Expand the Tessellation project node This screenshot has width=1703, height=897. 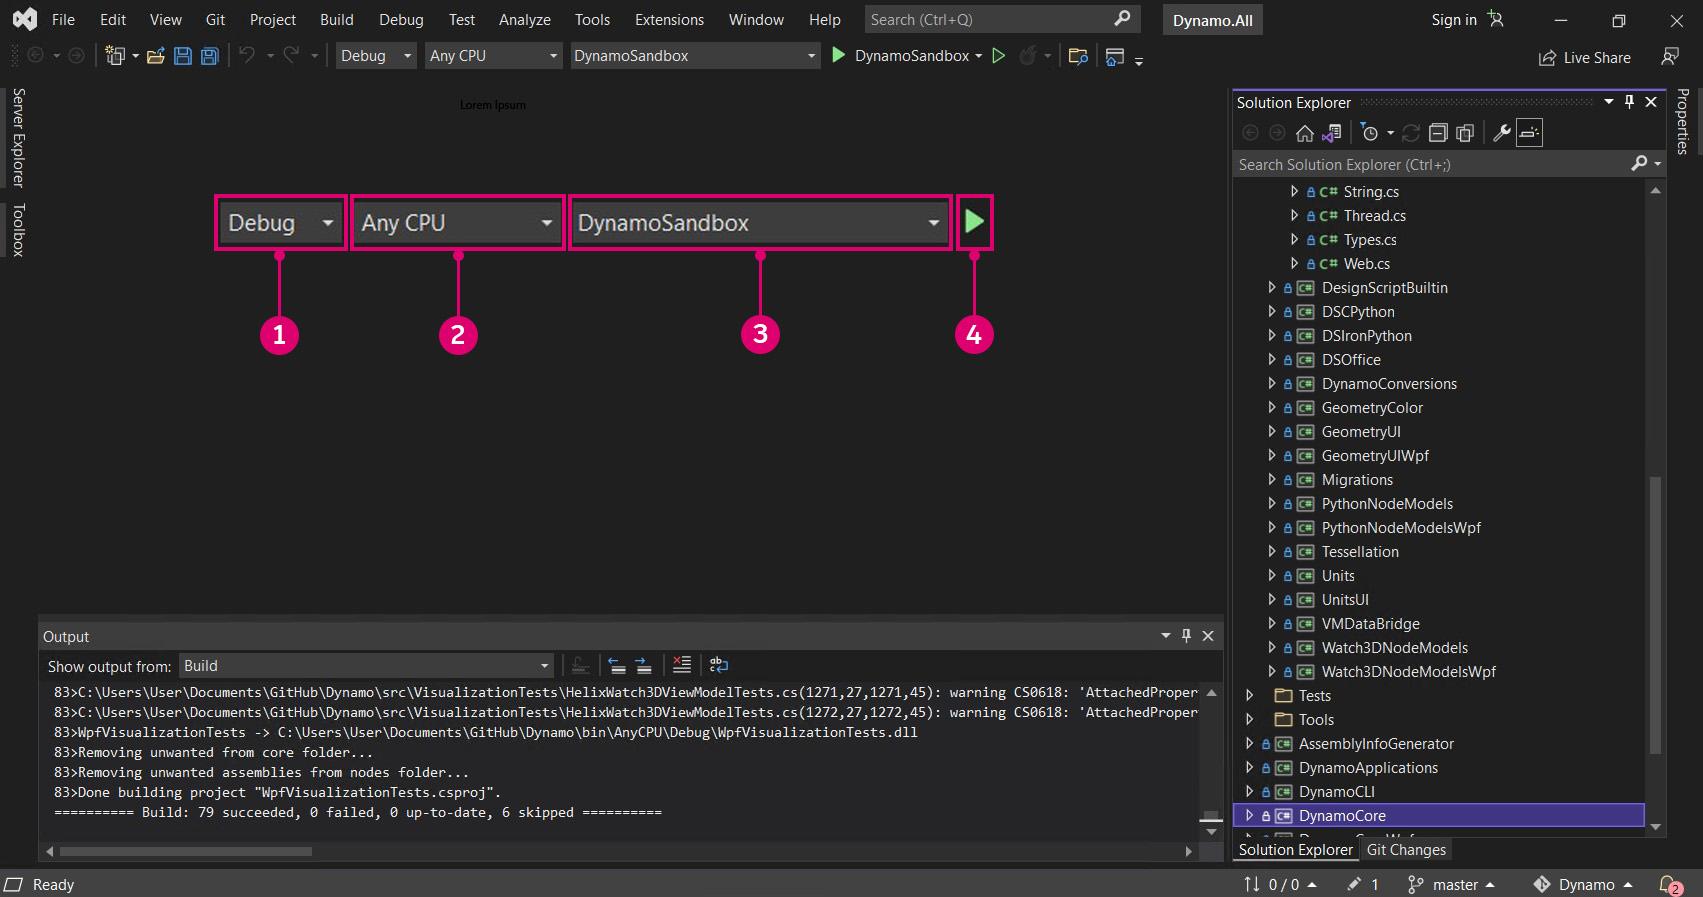pos(1272,552)
